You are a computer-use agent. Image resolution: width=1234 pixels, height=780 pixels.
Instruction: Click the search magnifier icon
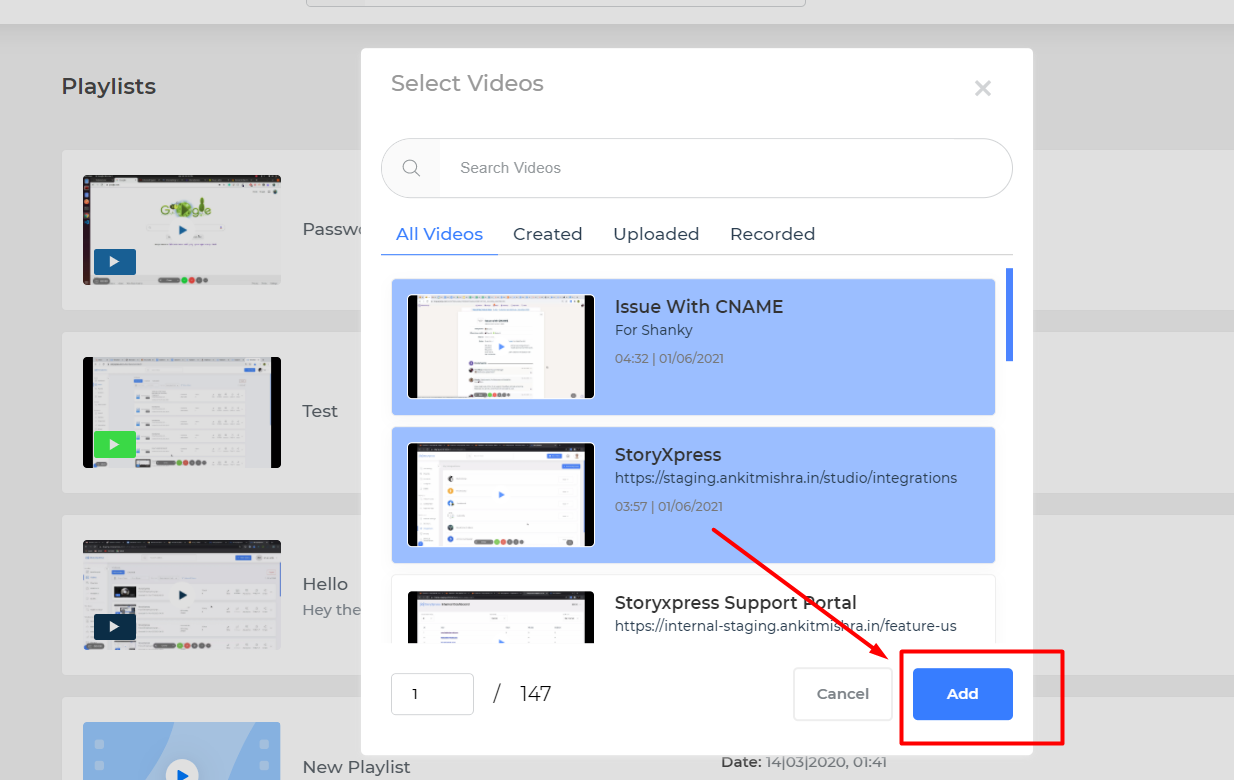(x=411, y=168)
